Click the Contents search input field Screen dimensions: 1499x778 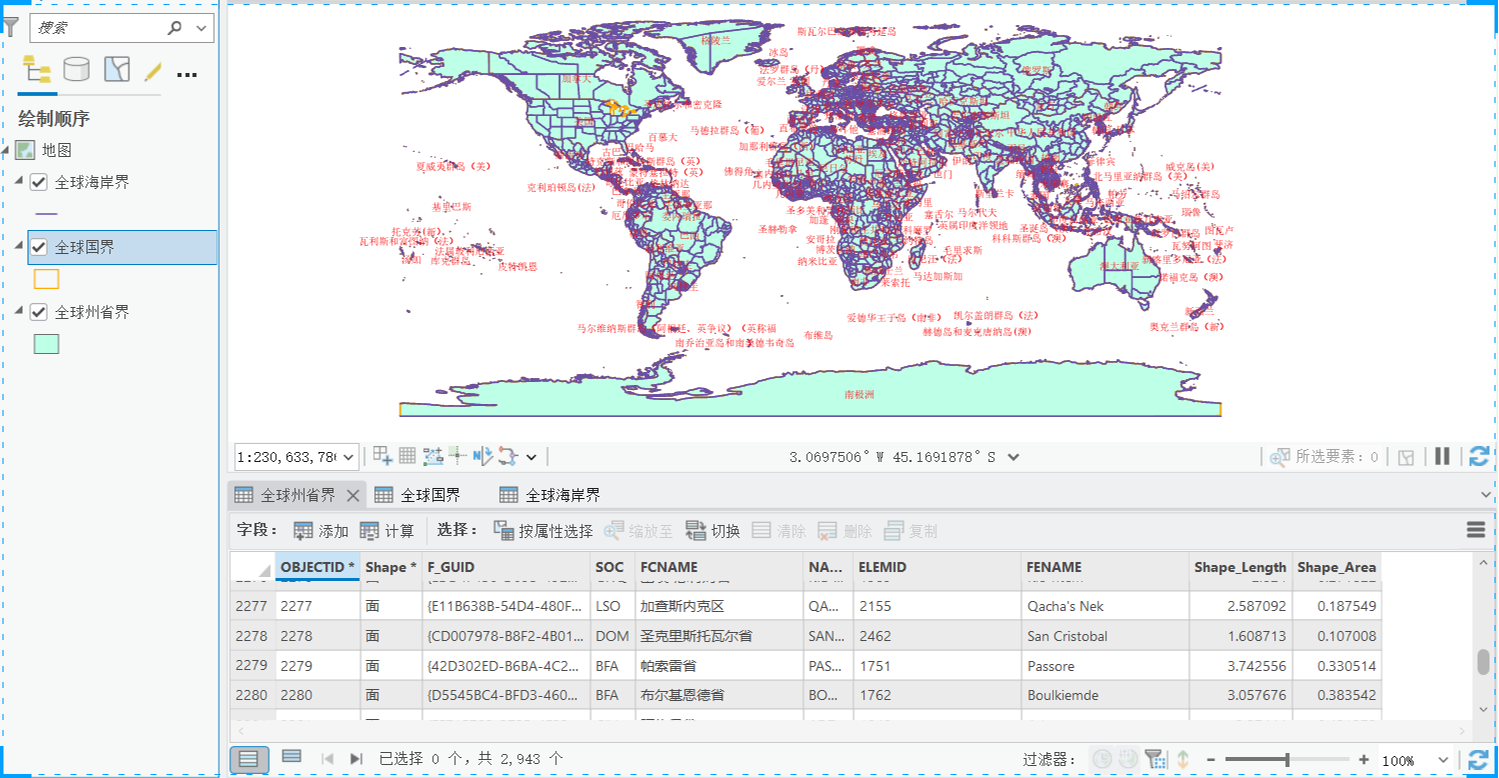click(x=98, y=28)
